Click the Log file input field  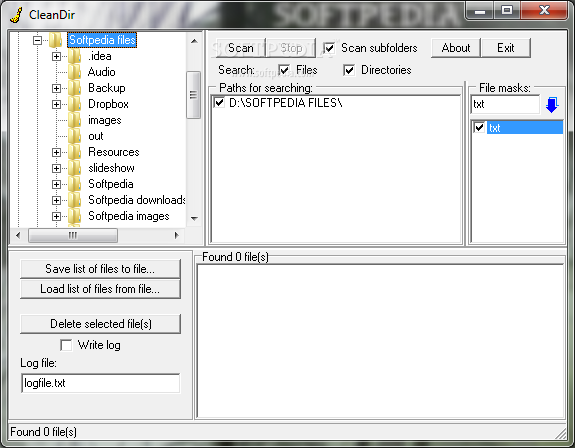pyautogui.click(x=100, y=383)
